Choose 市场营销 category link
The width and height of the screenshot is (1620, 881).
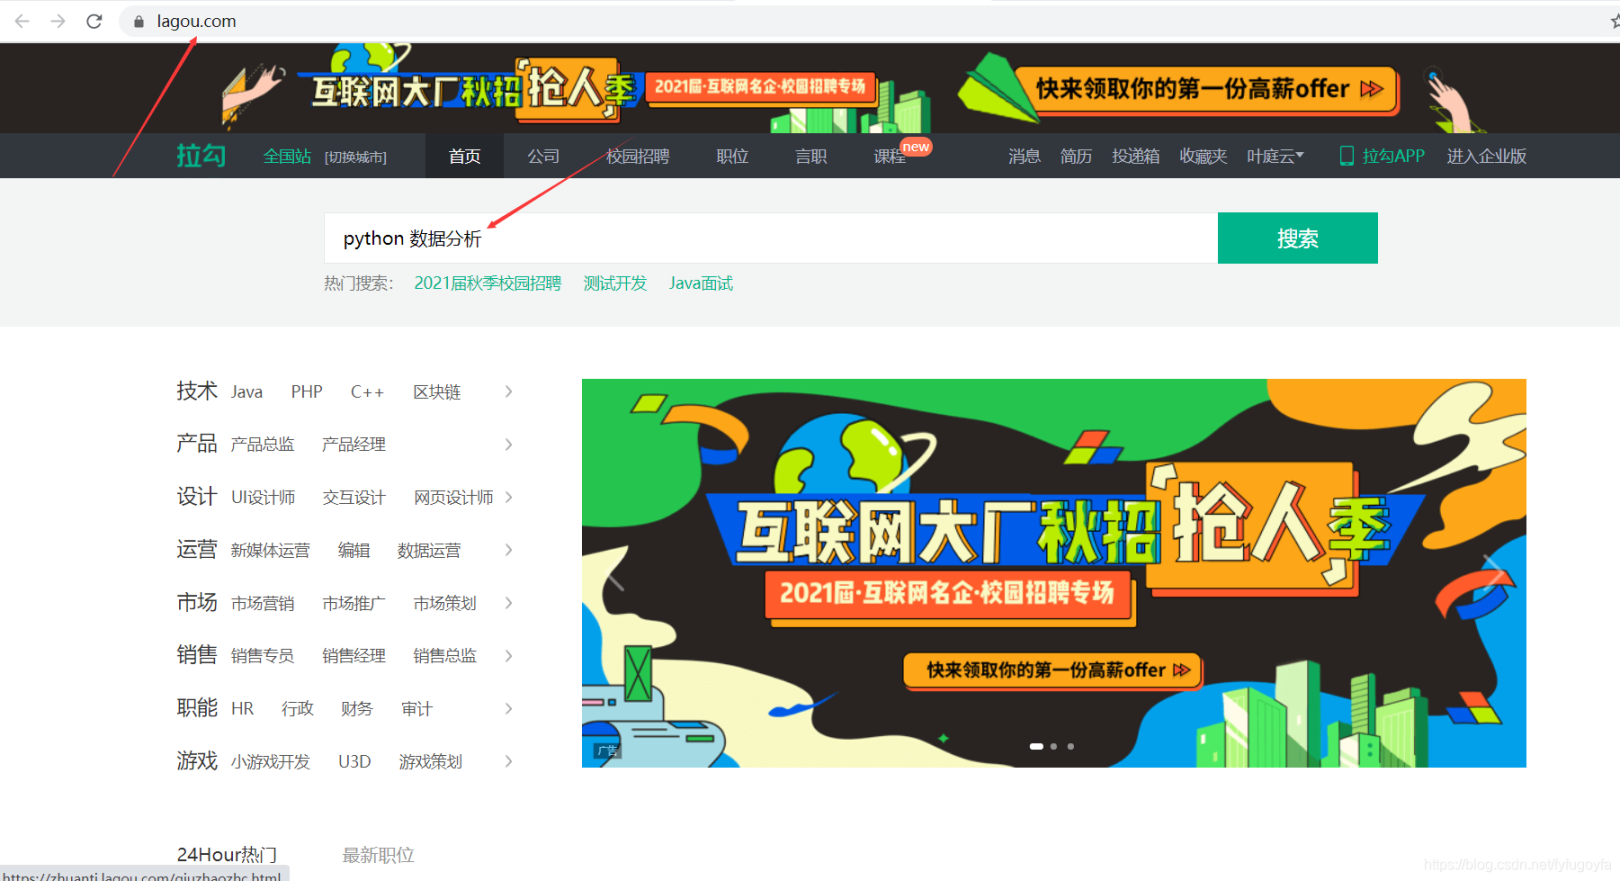click(263, 603)
